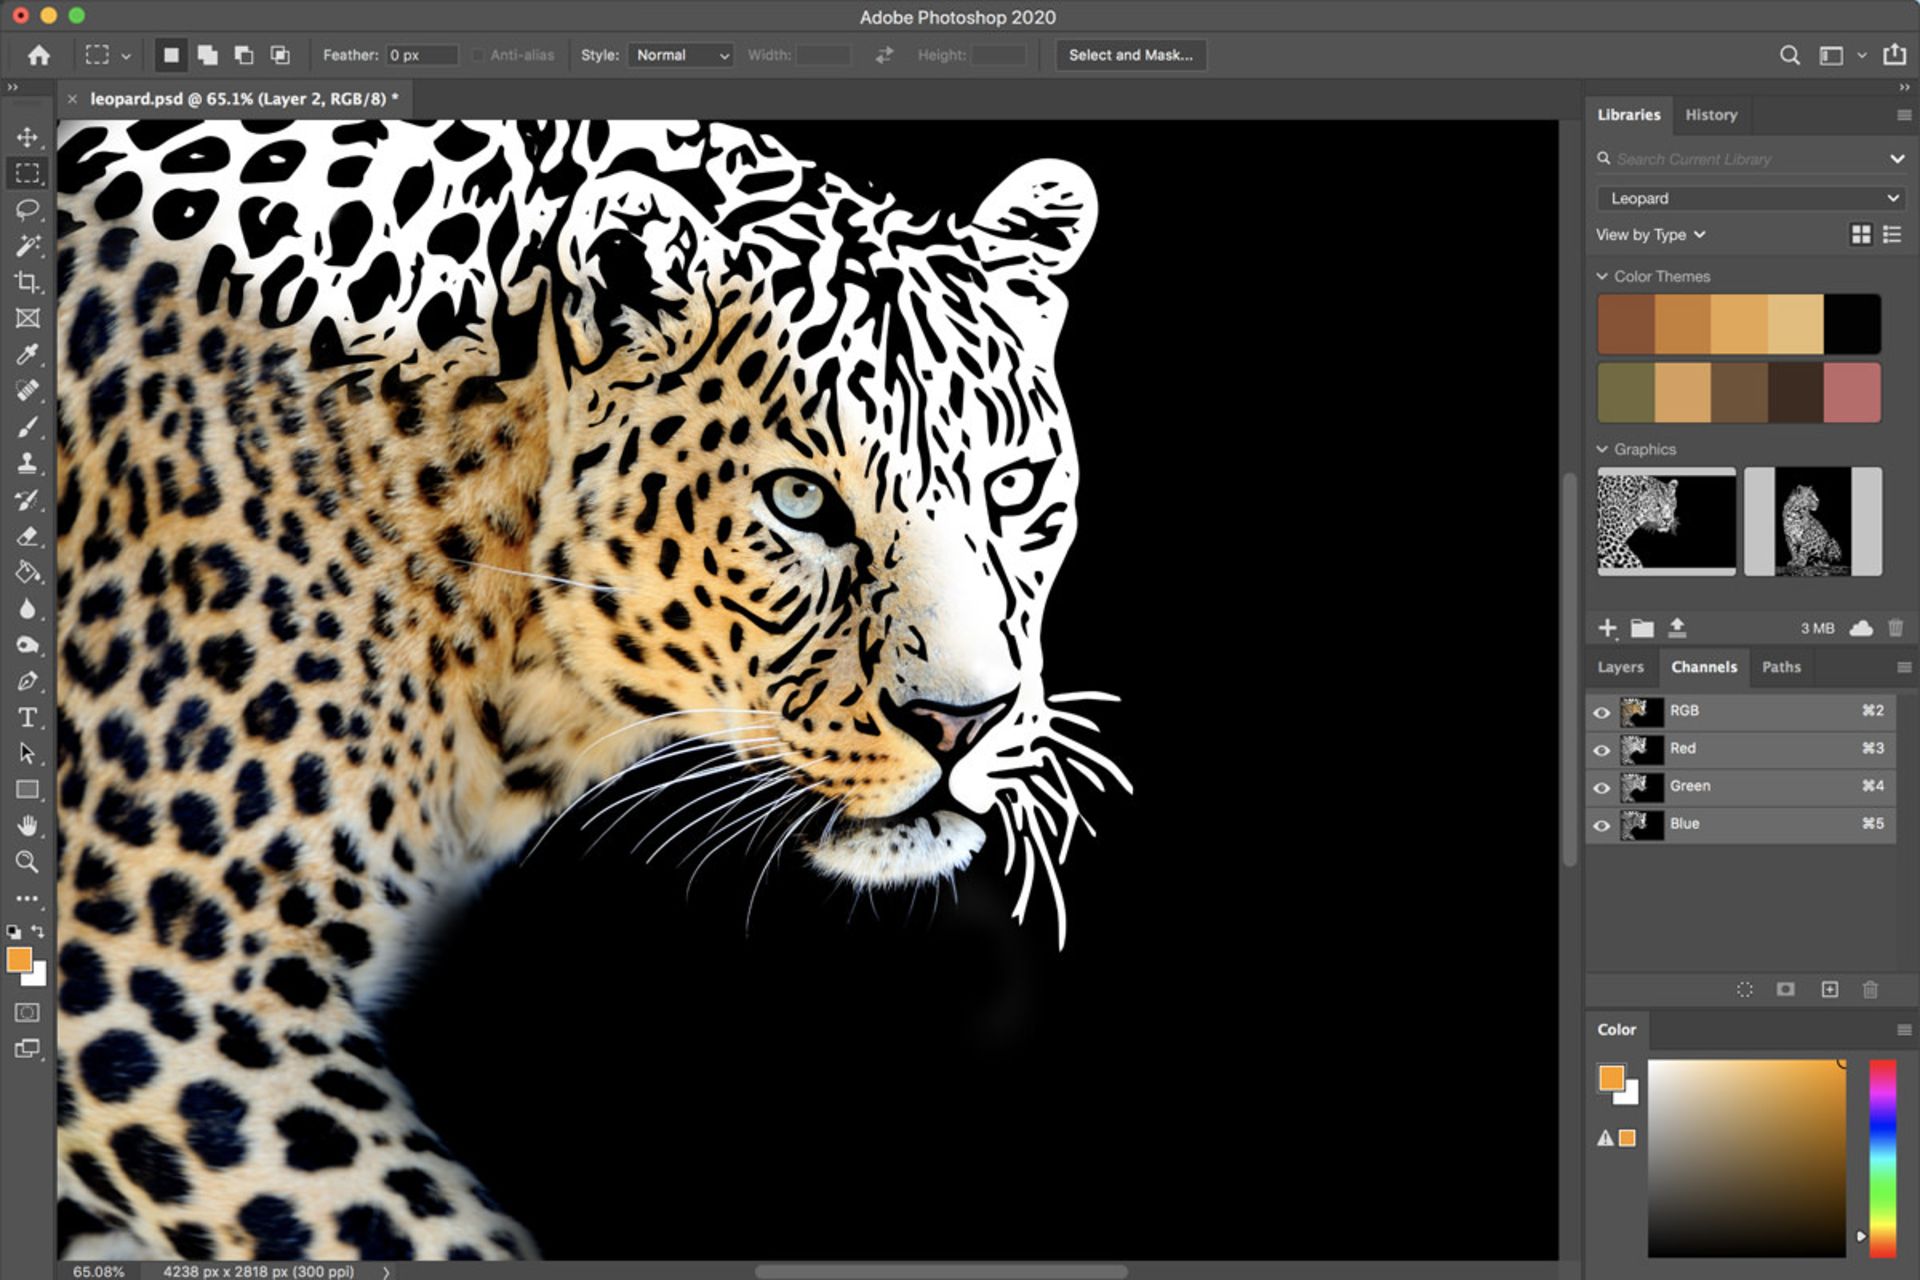The image size is (1920, 1280).
Task: Click the Select and Mask button
Action: click(x=1130, y=55)
